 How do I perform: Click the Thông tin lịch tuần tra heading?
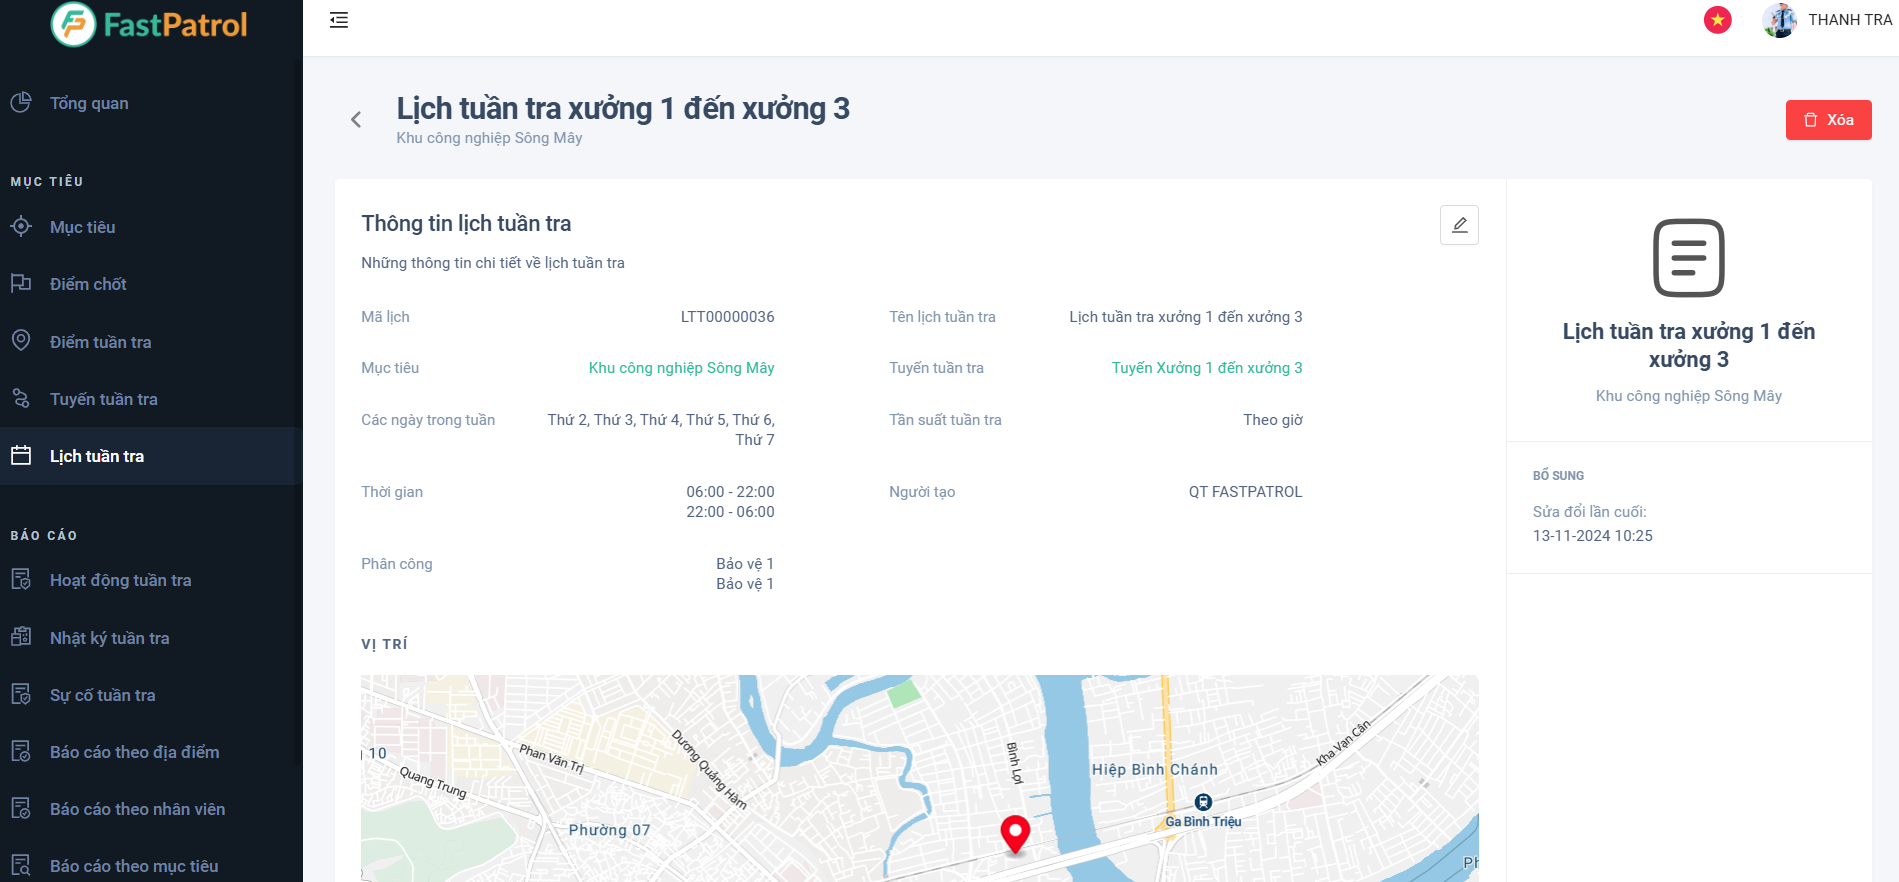pos(466,223)
